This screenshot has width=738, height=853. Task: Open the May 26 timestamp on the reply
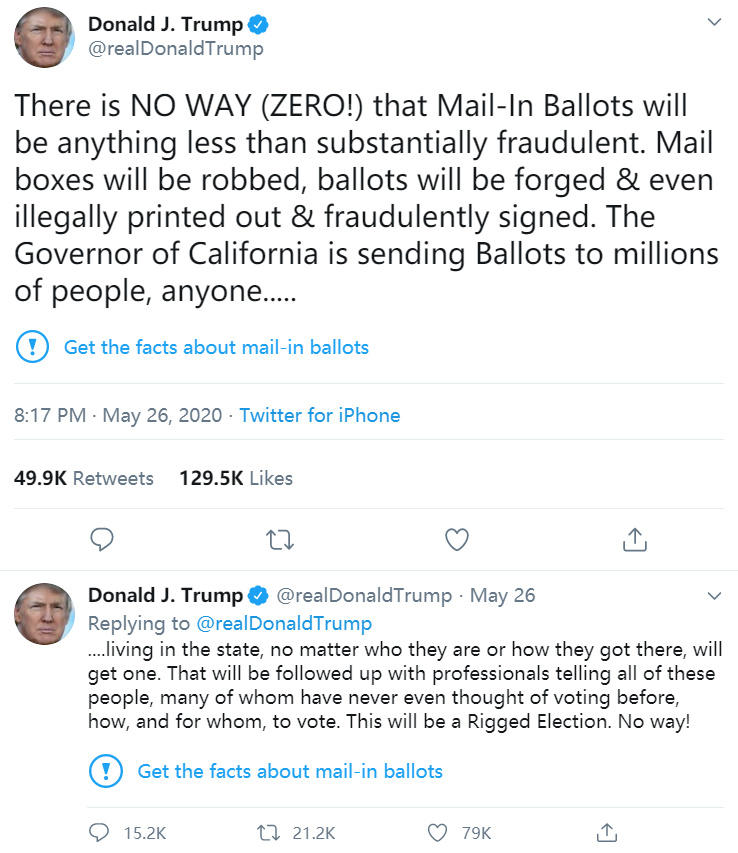coord(502,595)
